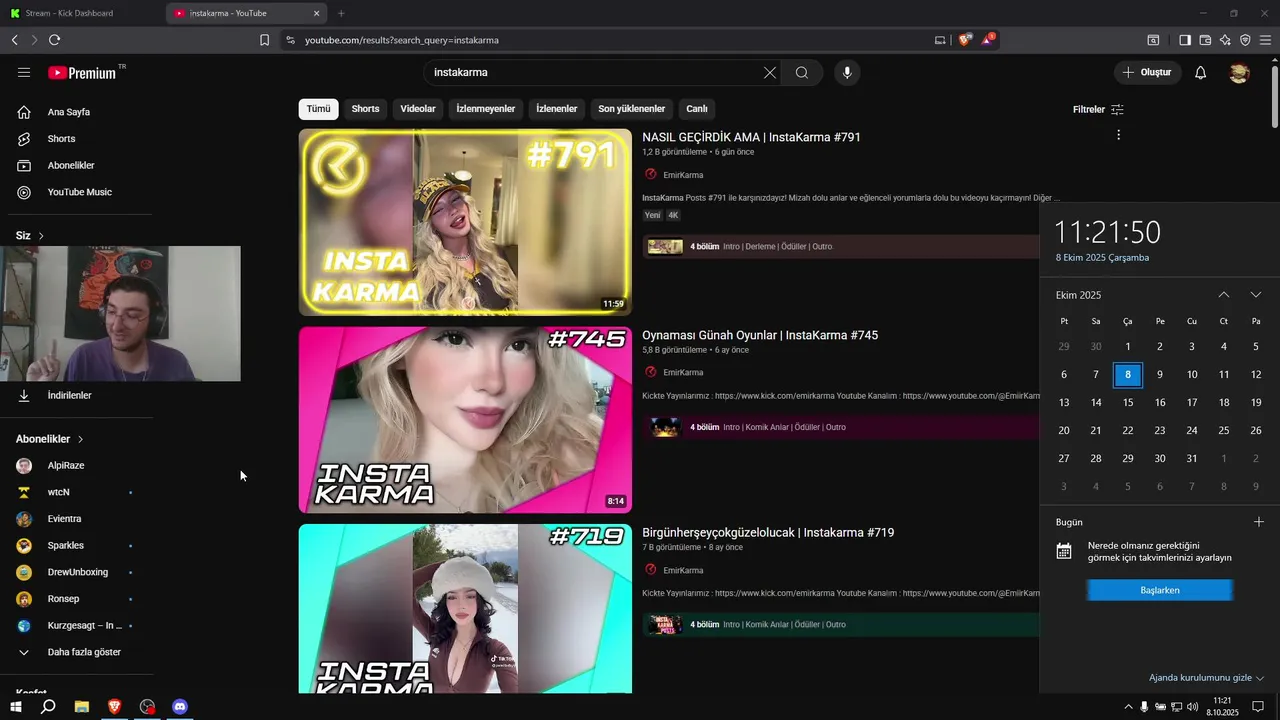The image size is (1280, 720).
Task: Select the İzlenmeyenler filter chip
Action: point(486,109)
